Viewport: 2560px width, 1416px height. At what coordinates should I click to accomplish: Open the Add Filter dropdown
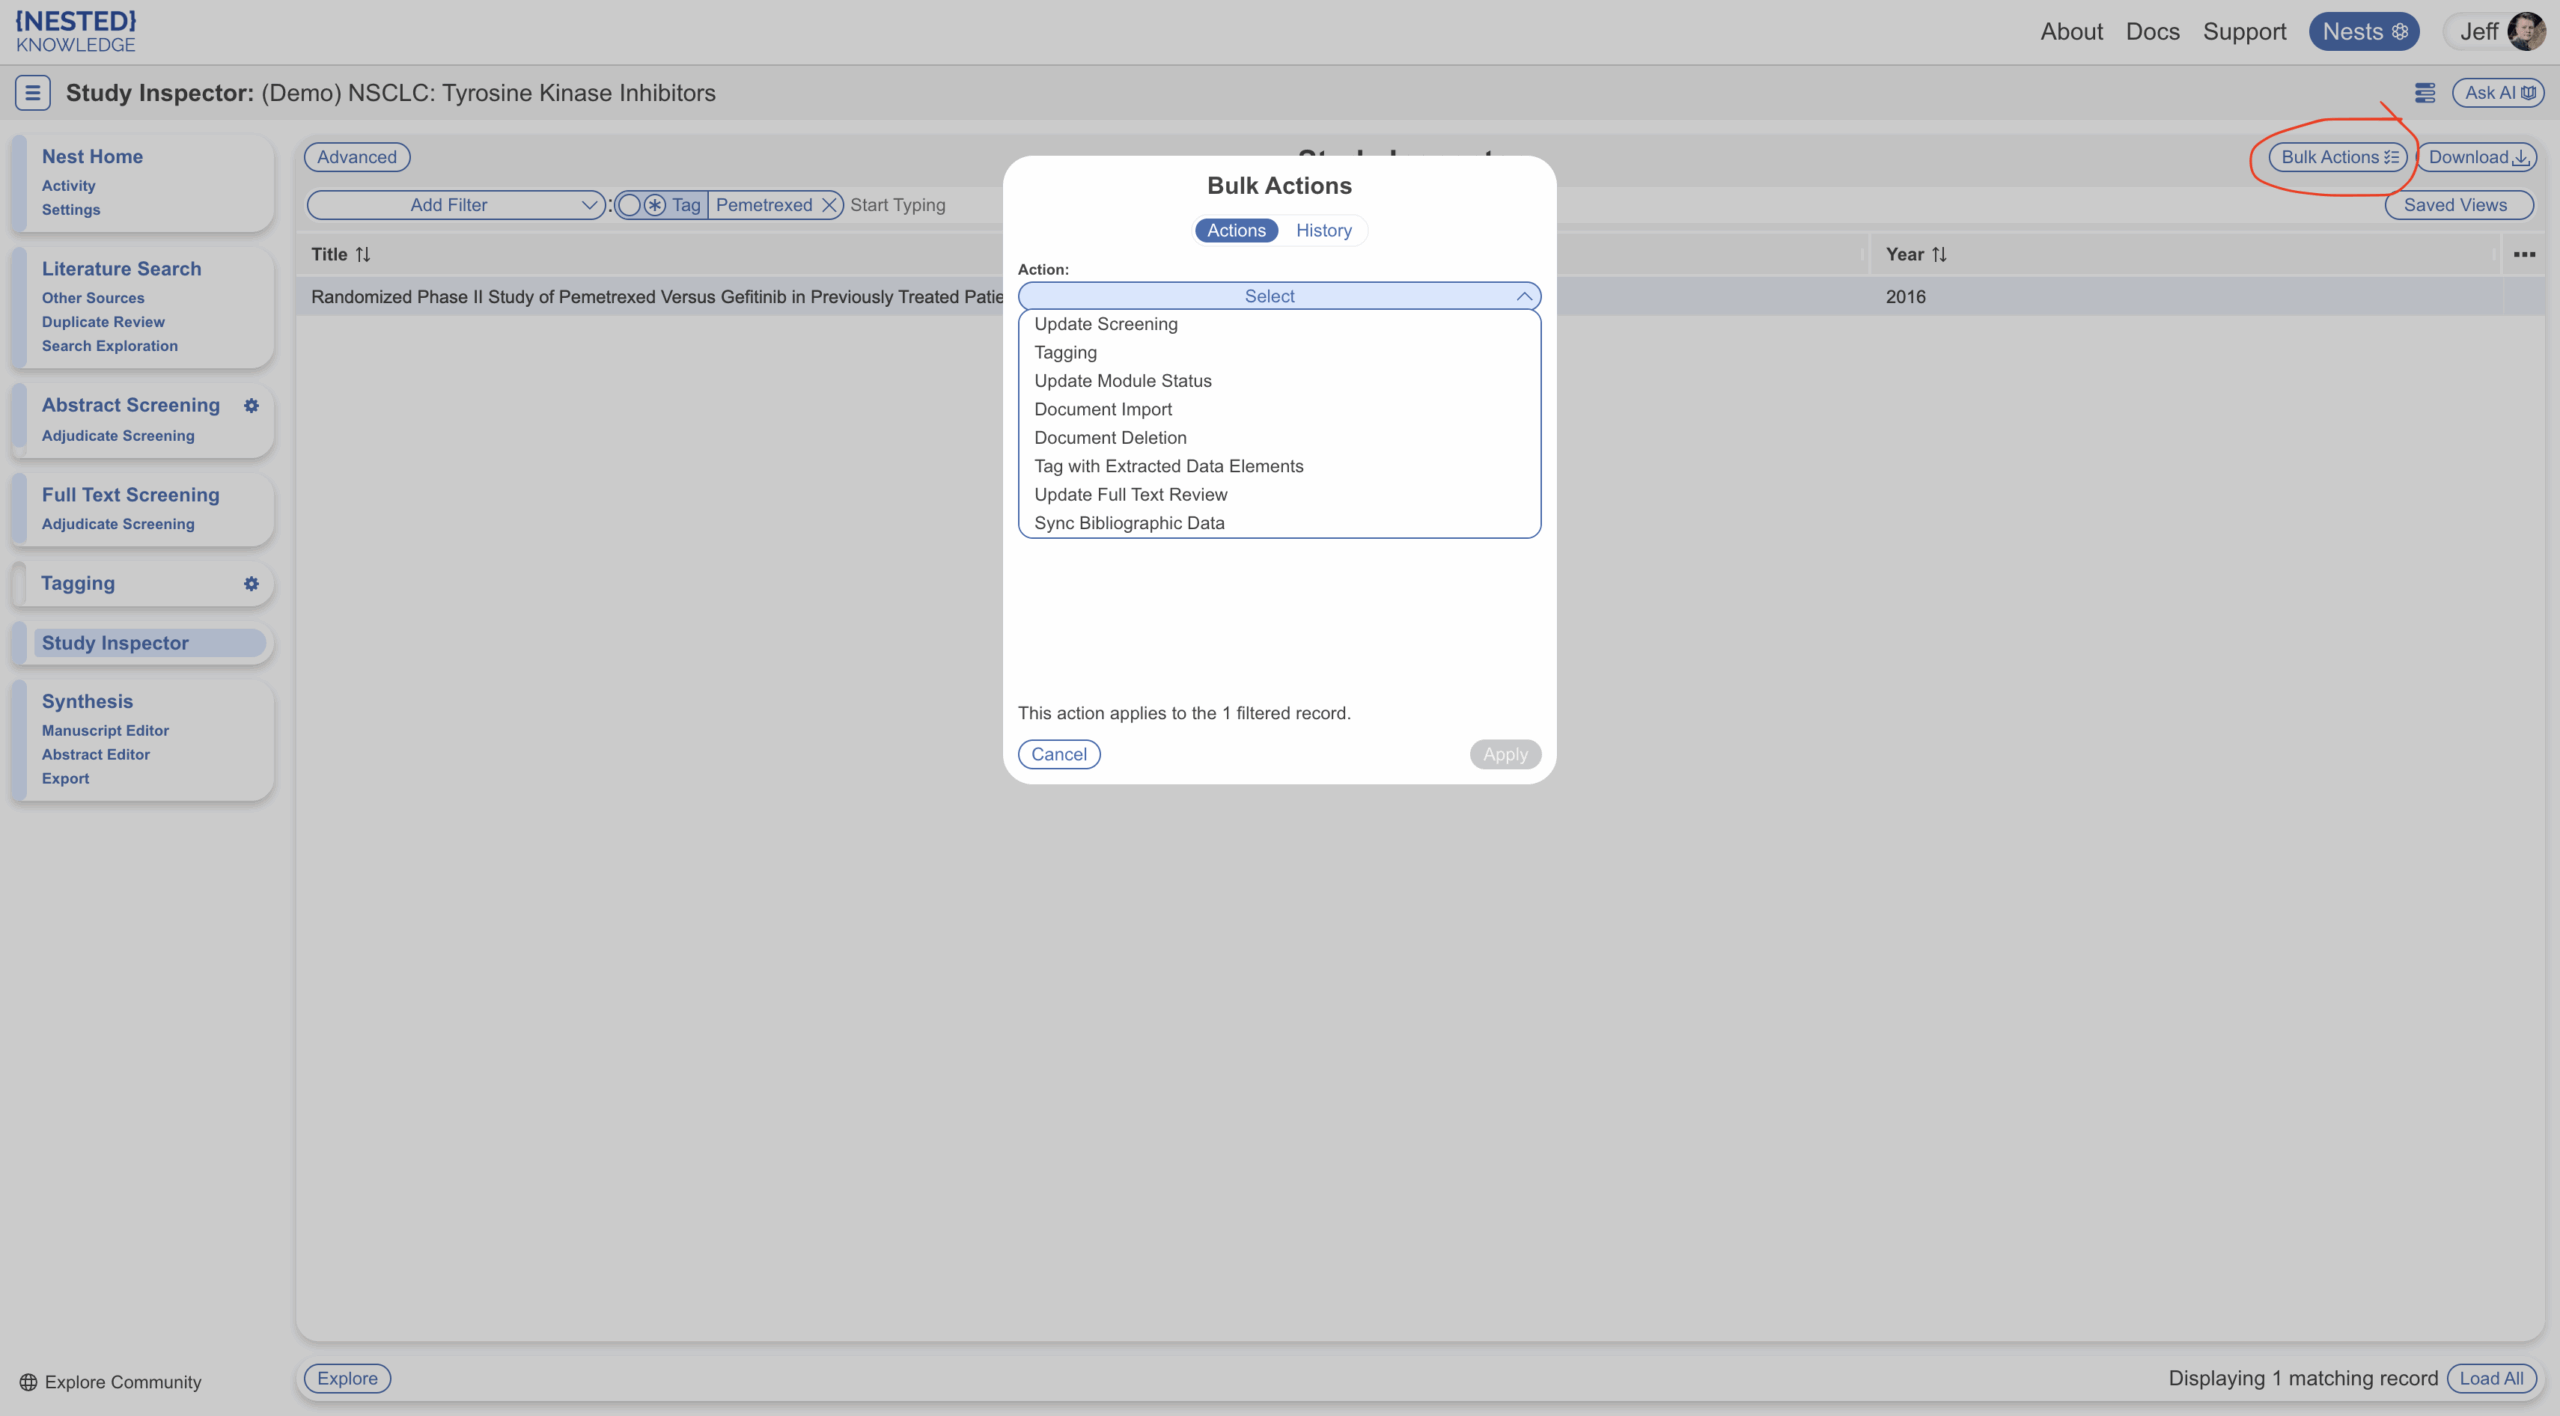(455, 205)
